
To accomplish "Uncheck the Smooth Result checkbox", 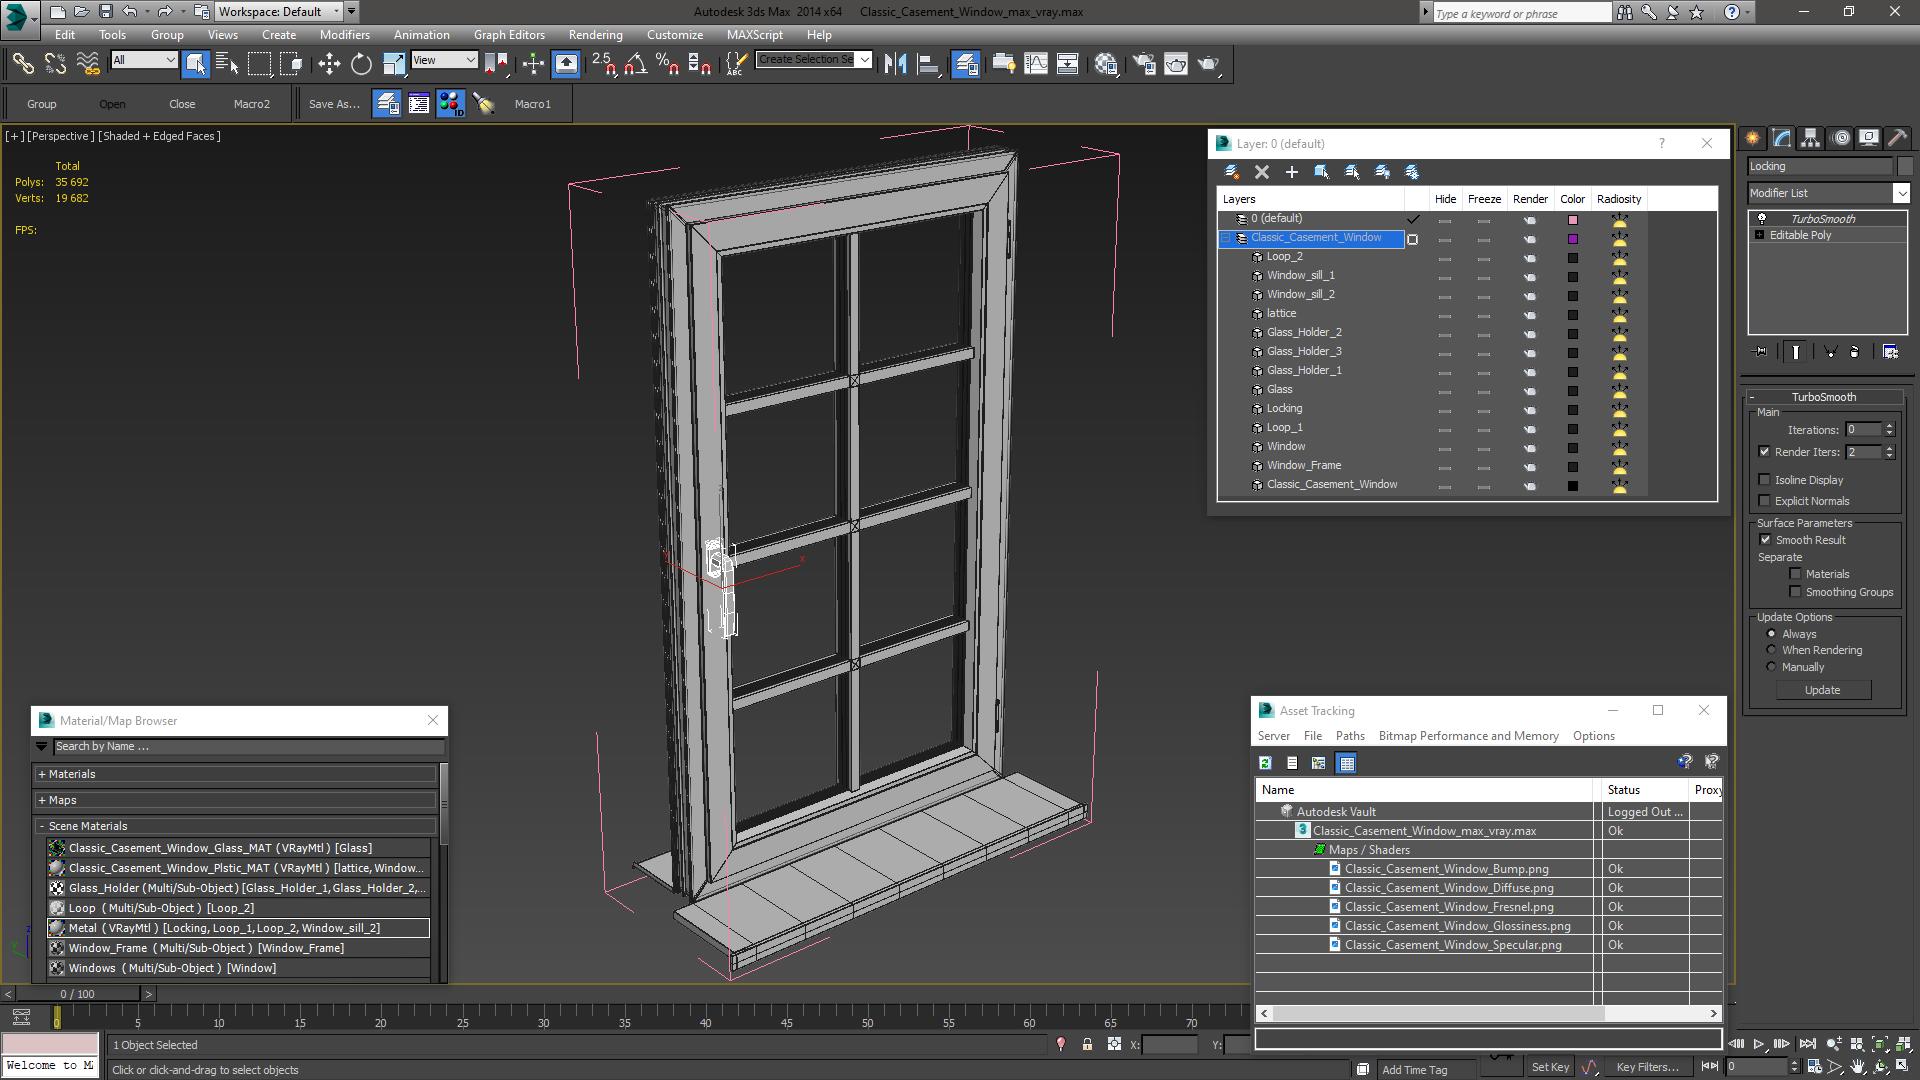I will (1765, 540).
